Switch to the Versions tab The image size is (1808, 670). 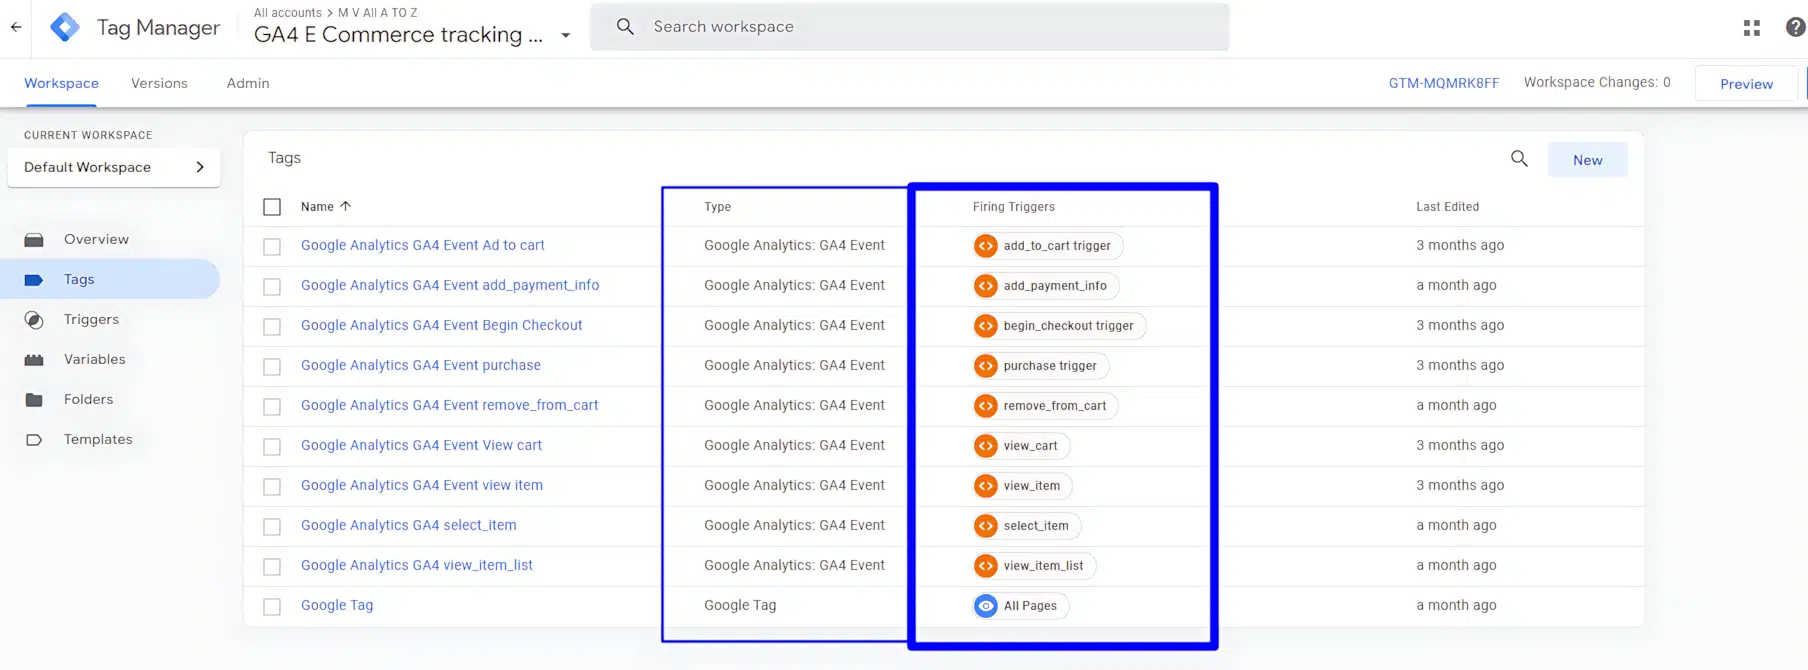(x=159, y=83)
